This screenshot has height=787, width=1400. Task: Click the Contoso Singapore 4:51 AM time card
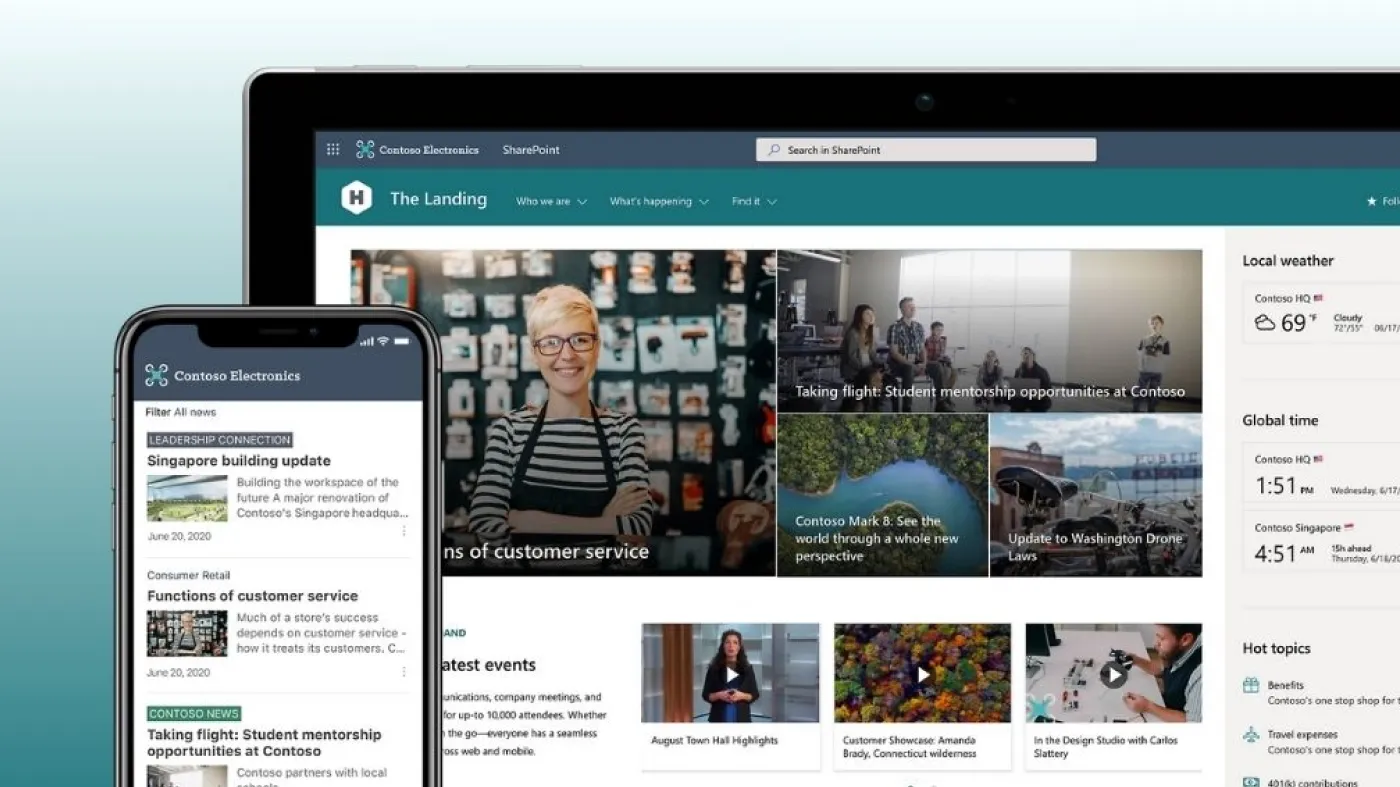pyautogui.click(x=1323, y=543)
